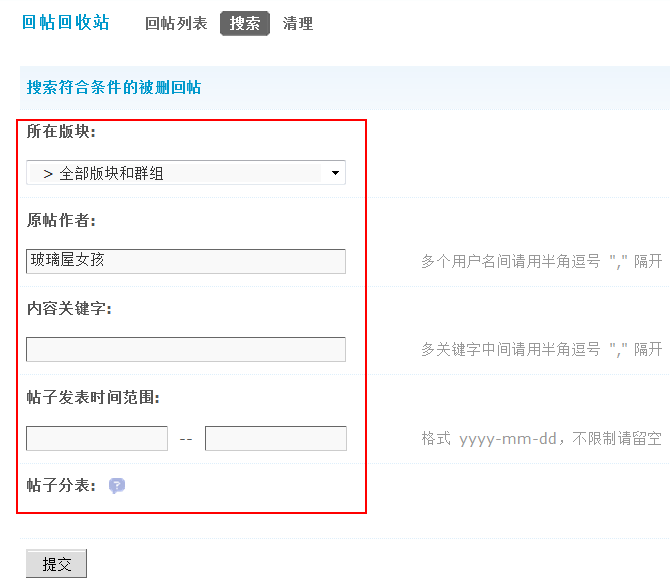Focus the start date input field
Screen dimensions: 670x581
pos(97,438)
